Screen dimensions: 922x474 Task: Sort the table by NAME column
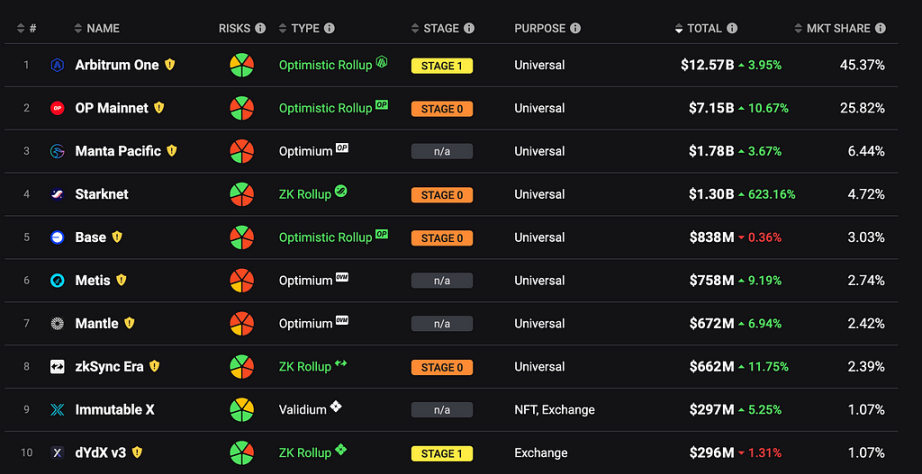click(x=103, y=29)
